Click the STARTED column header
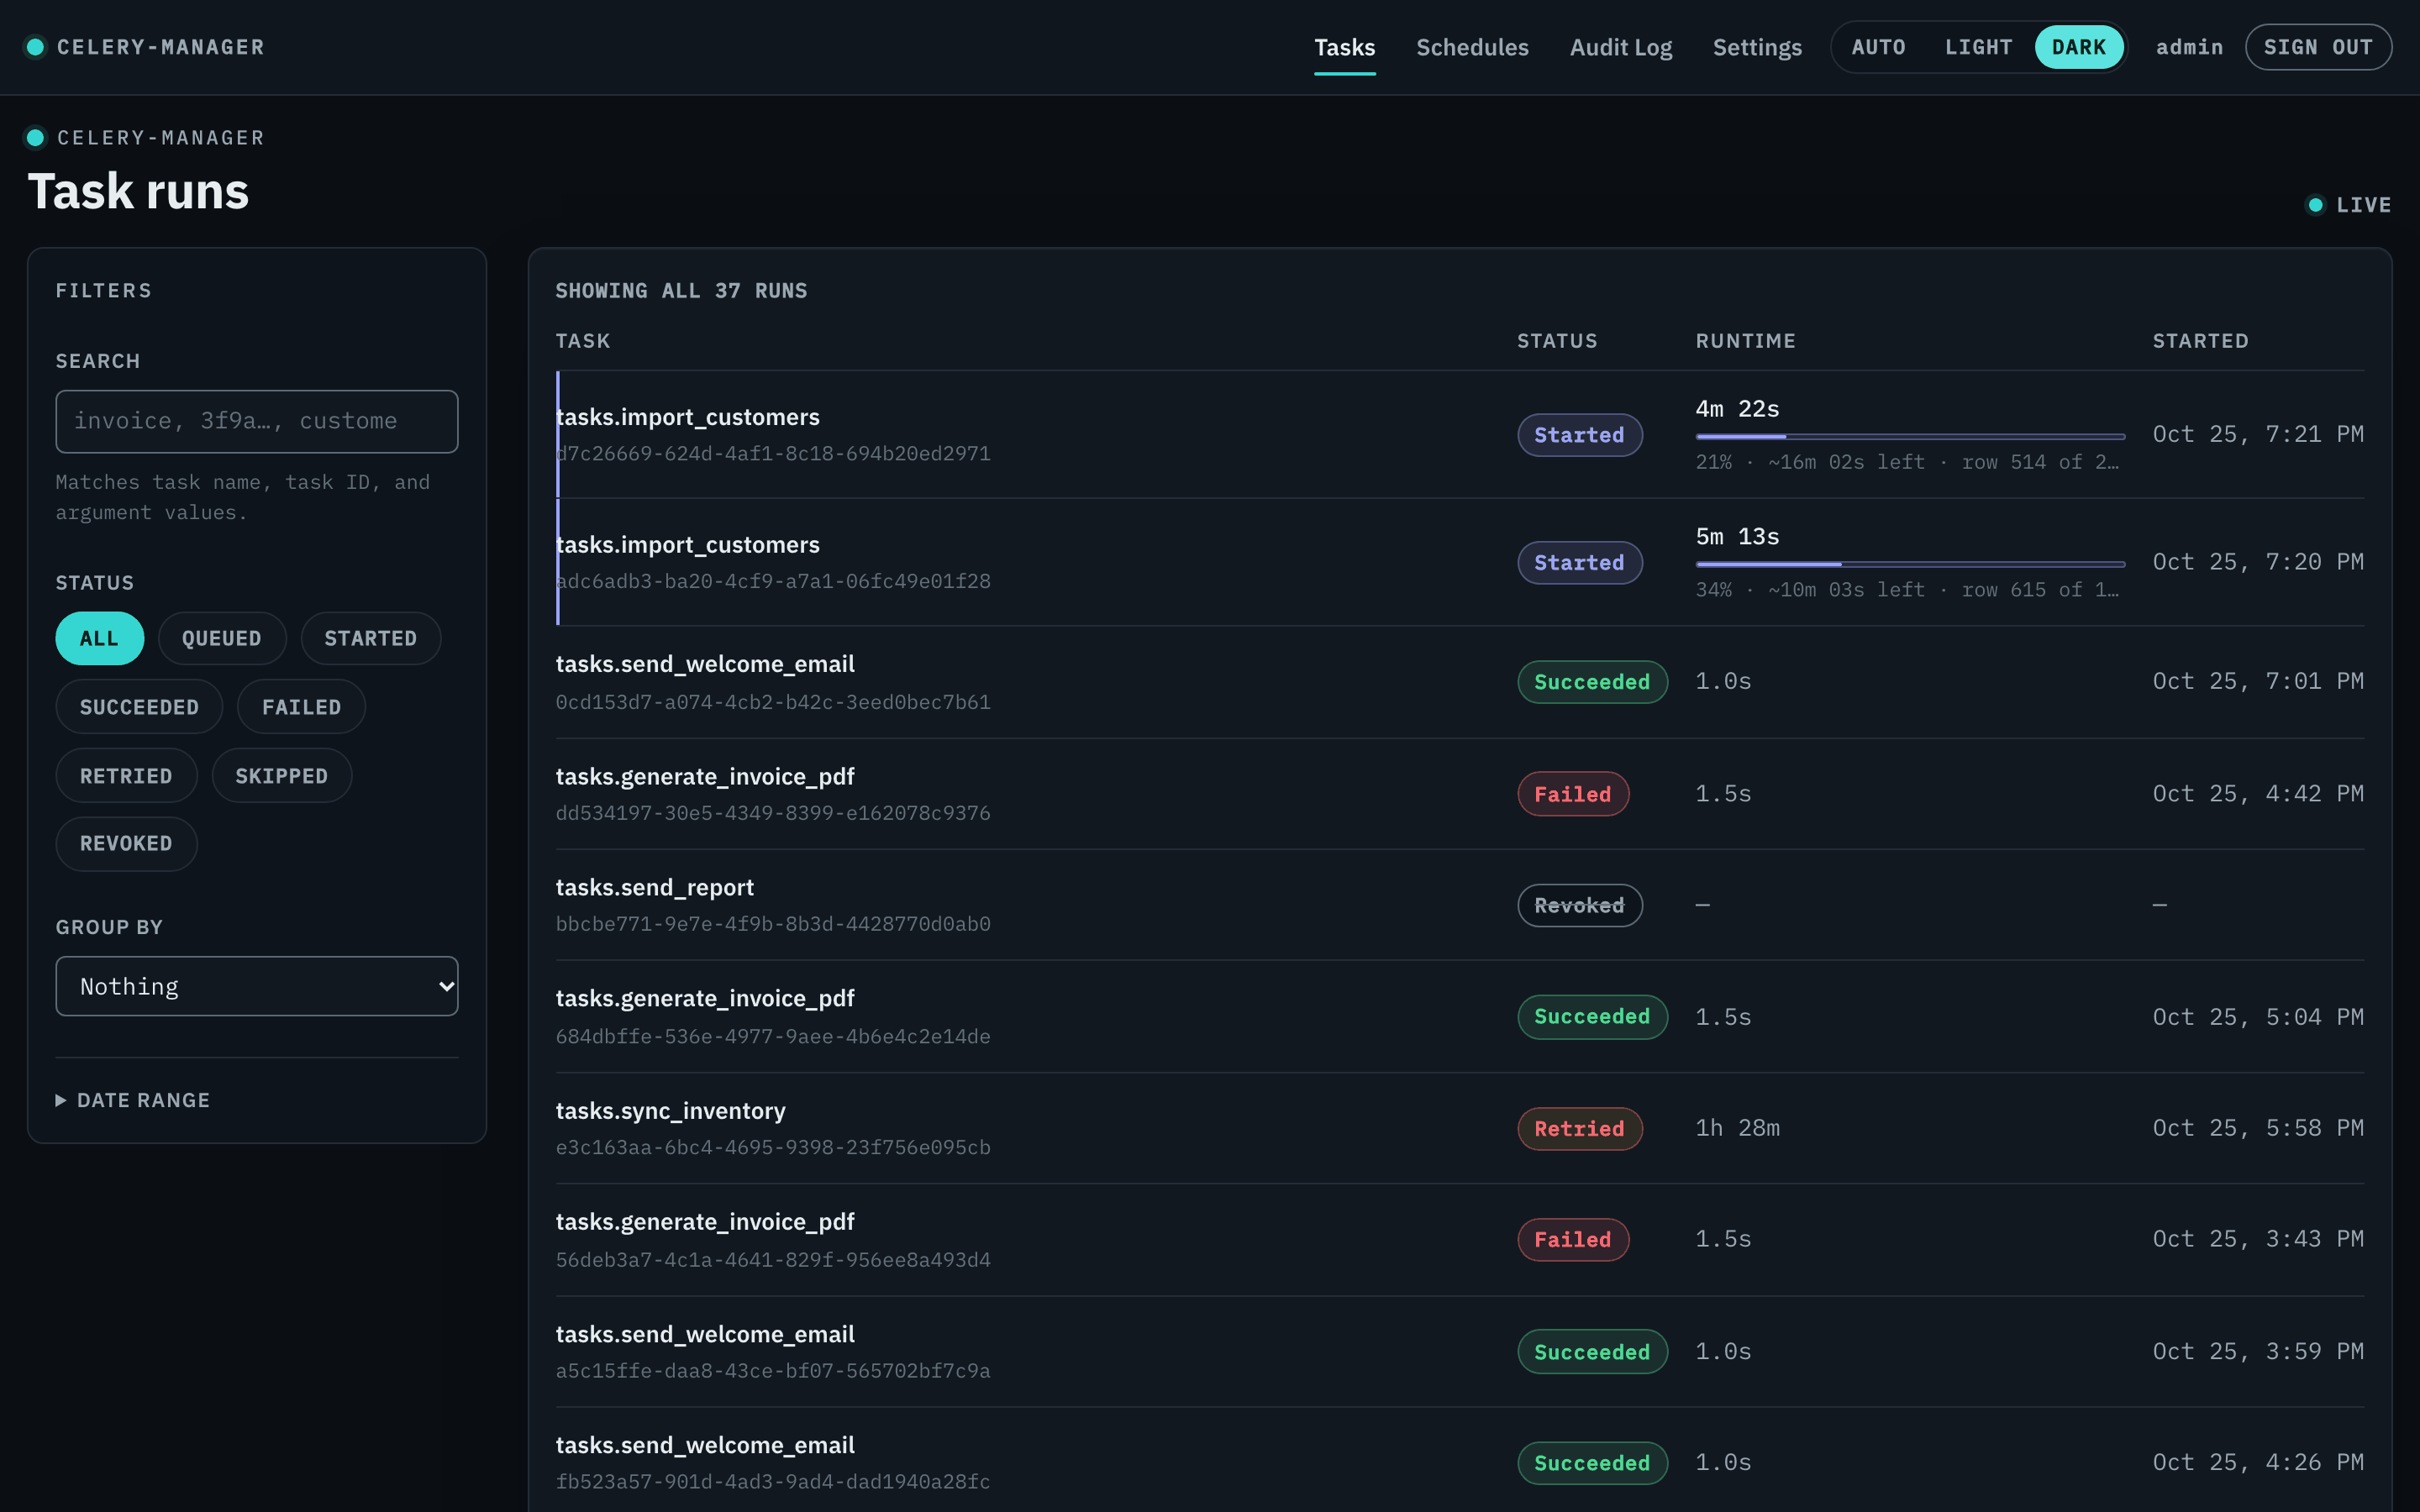2420x1512 pixels. coord(2200,341)
